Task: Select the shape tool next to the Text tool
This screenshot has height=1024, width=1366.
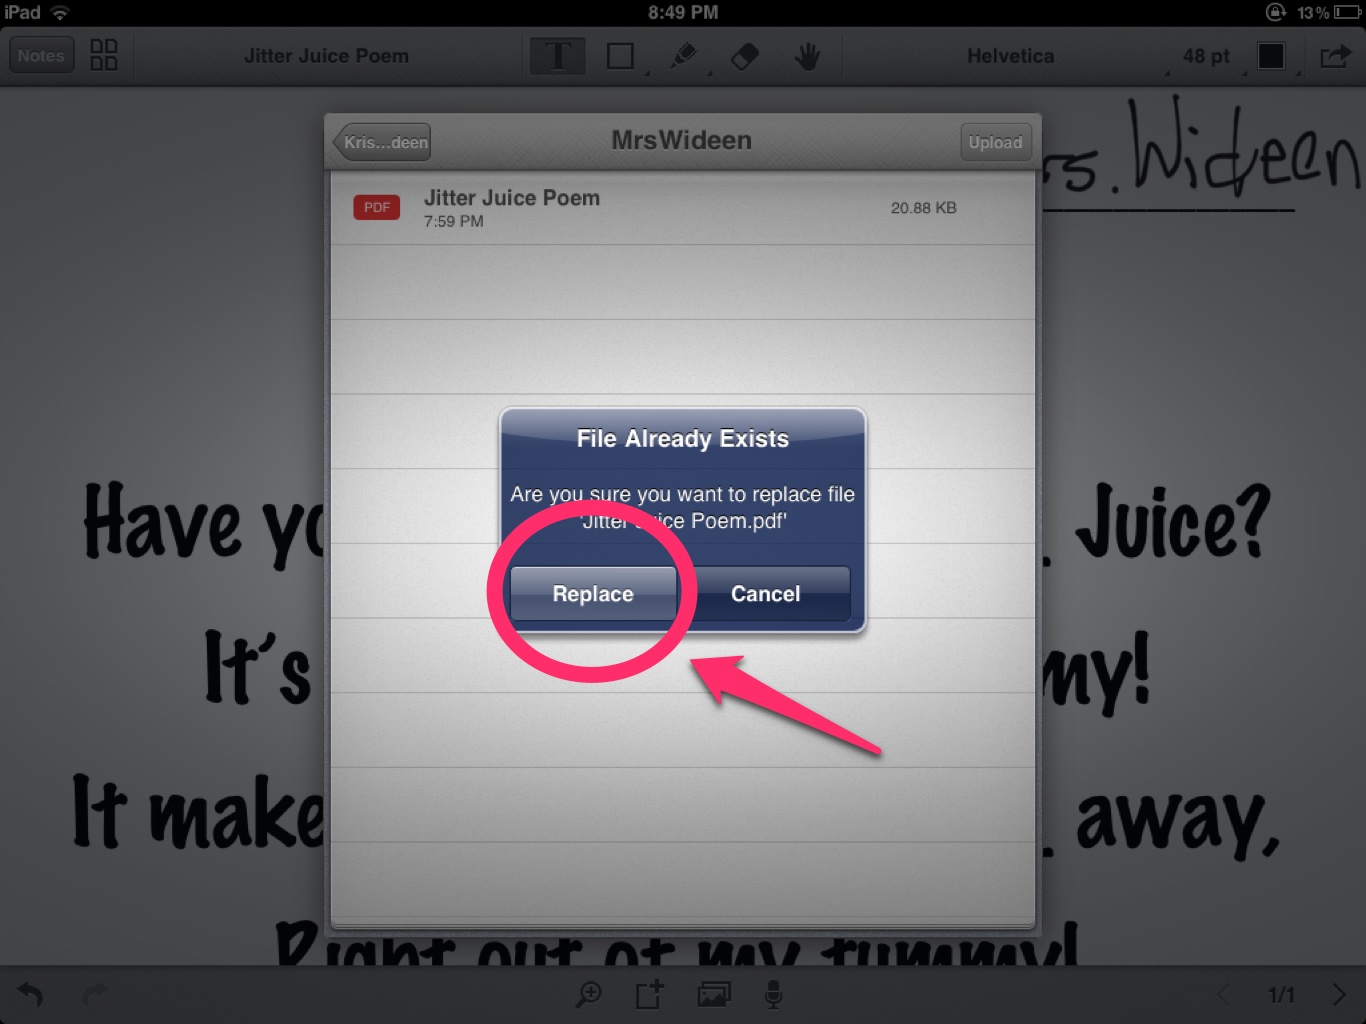Action: [620, 56]
